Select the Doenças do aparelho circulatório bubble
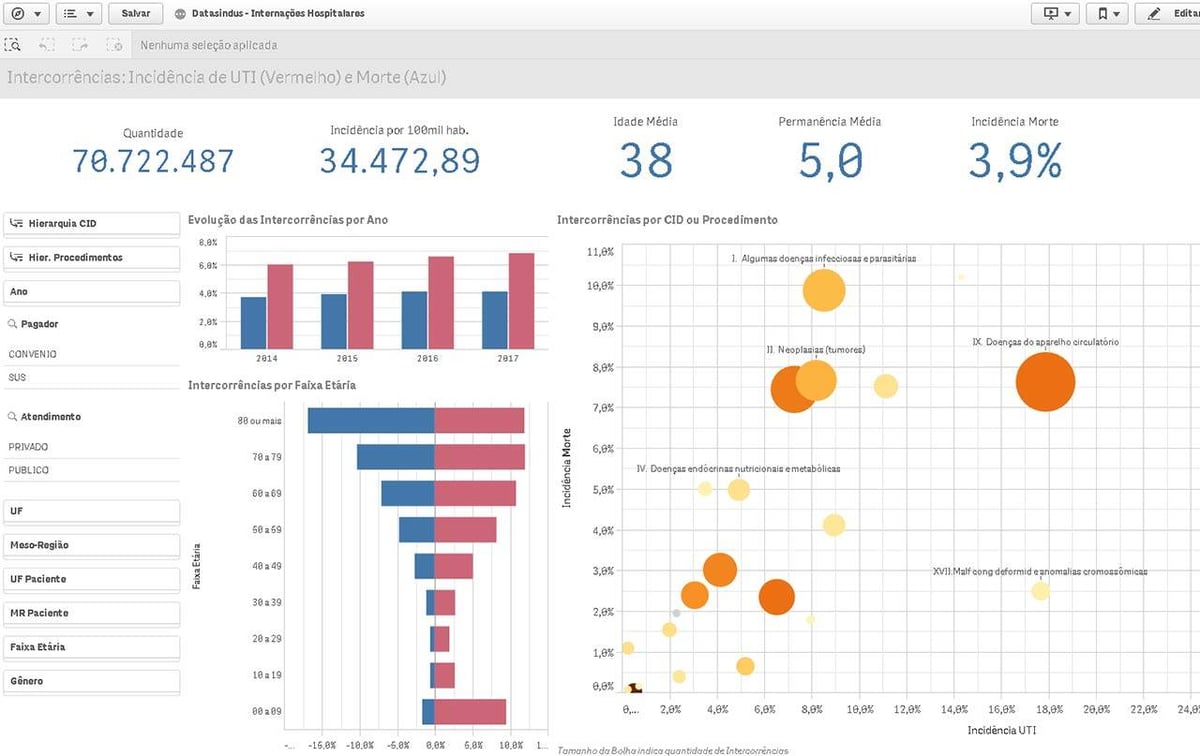Screen dimensions: 1200x756 tap(1045, 382)
